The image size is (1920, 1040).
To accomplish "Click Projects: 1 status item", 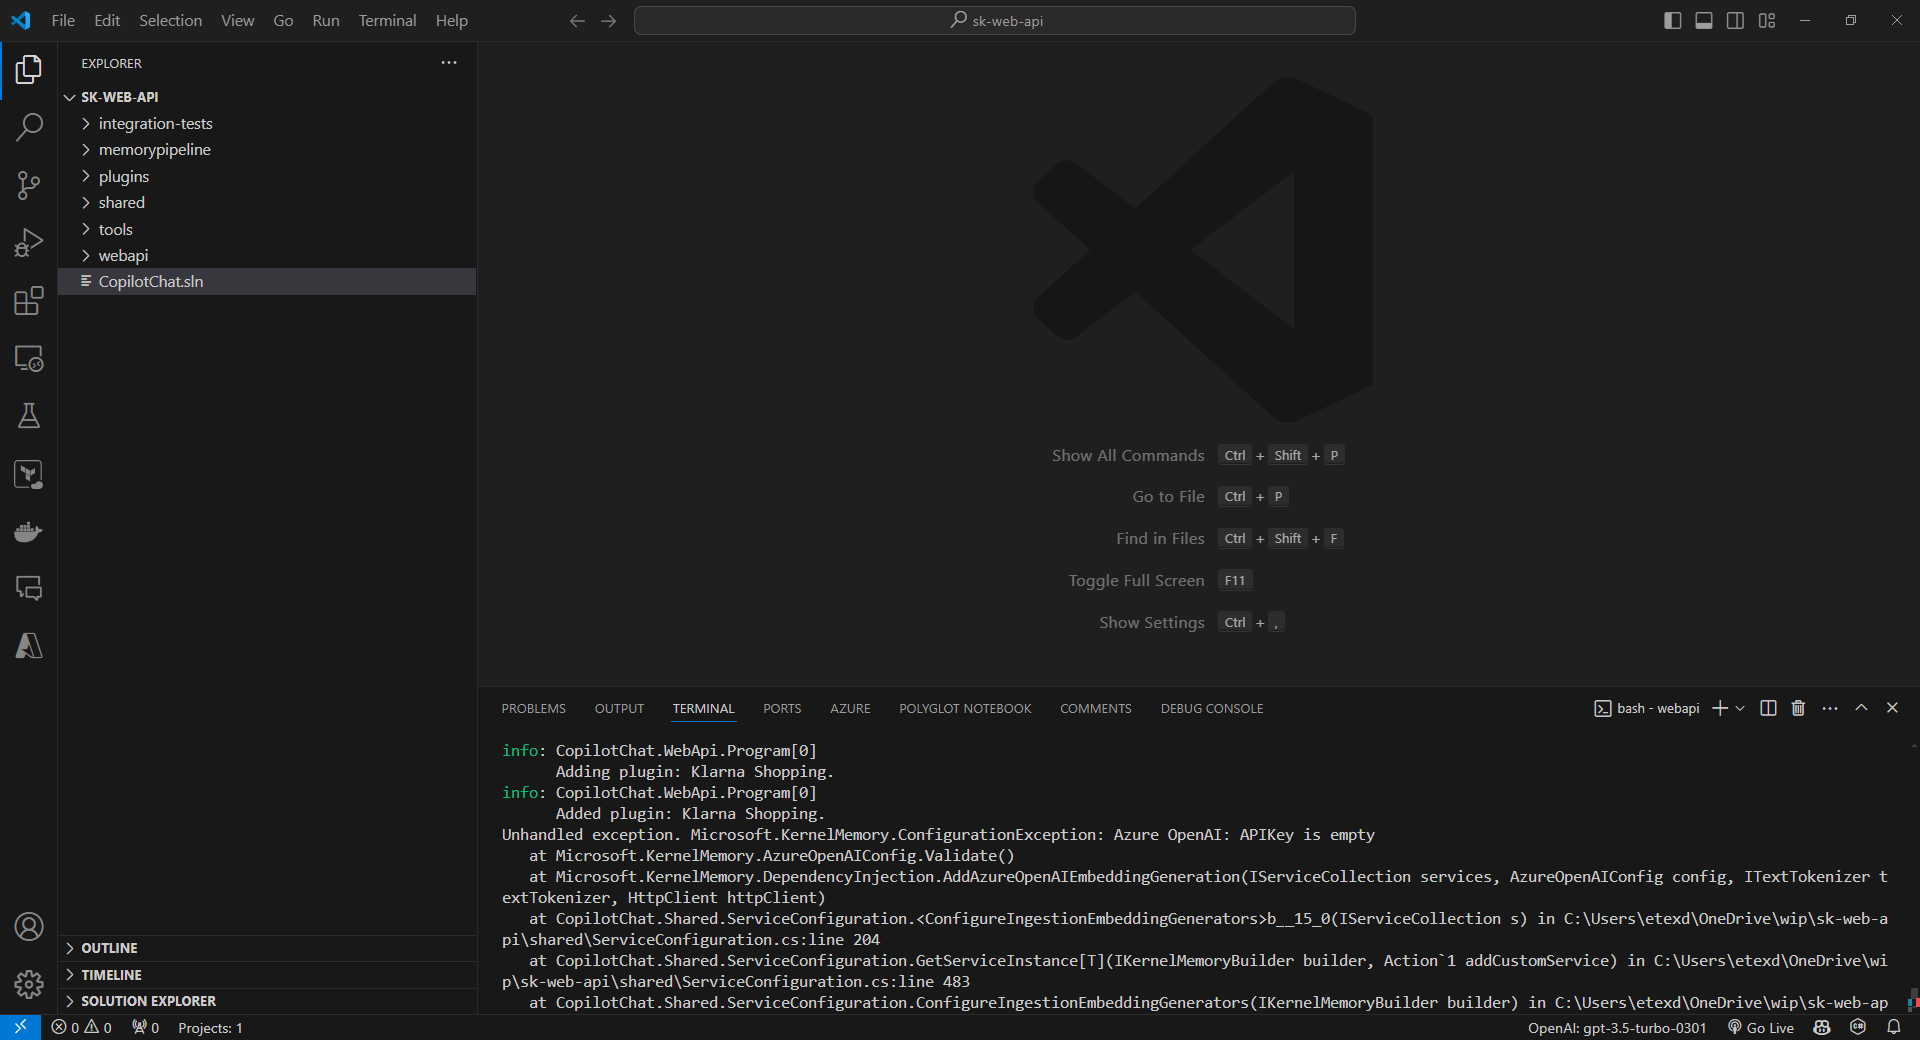I will (210, 1027).
